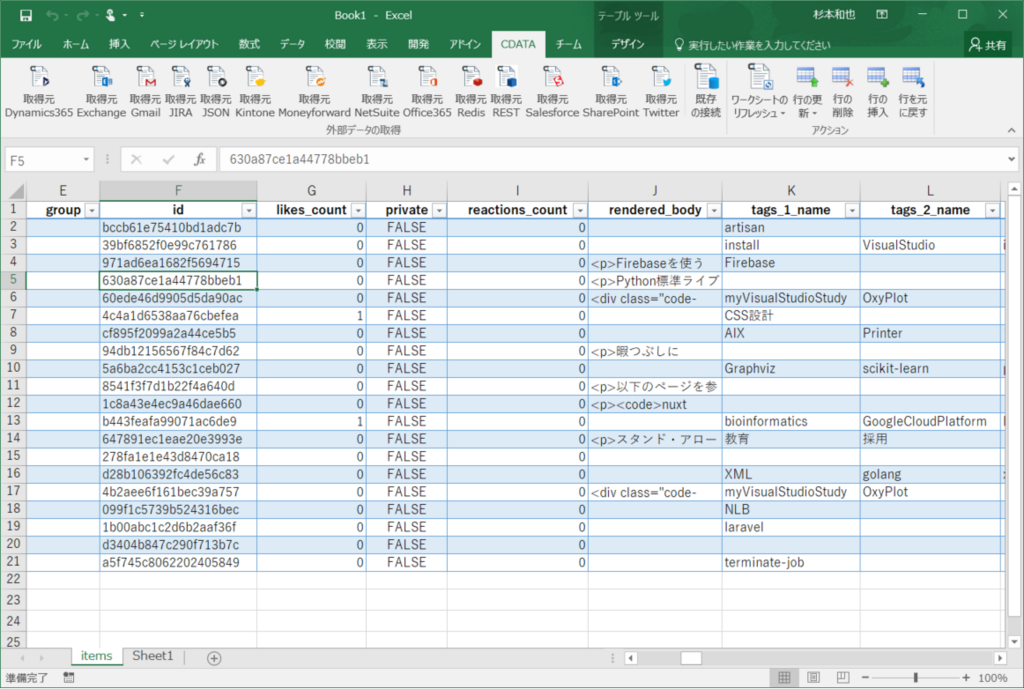Click the delete rows (行の削除) icon

[x=842, y=91]
